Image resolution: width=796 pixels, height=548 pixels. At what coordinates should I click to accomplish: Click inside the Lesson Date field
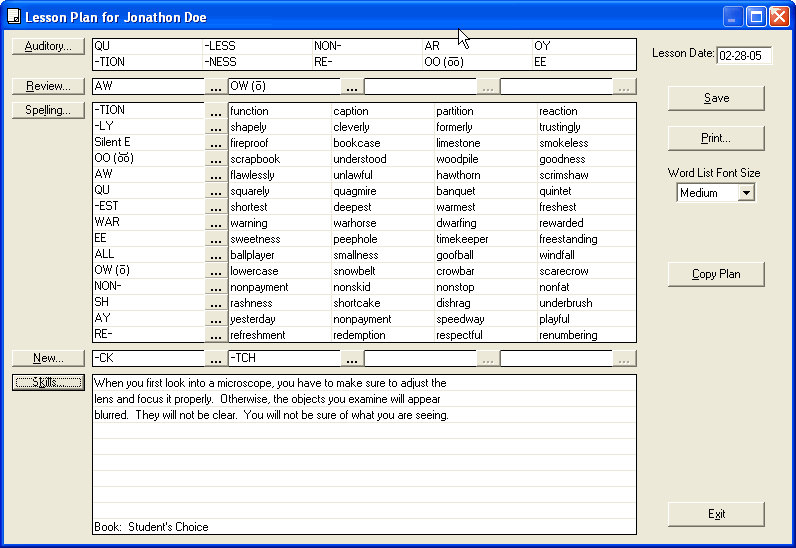pyautogui.click(x=744, y=55)
